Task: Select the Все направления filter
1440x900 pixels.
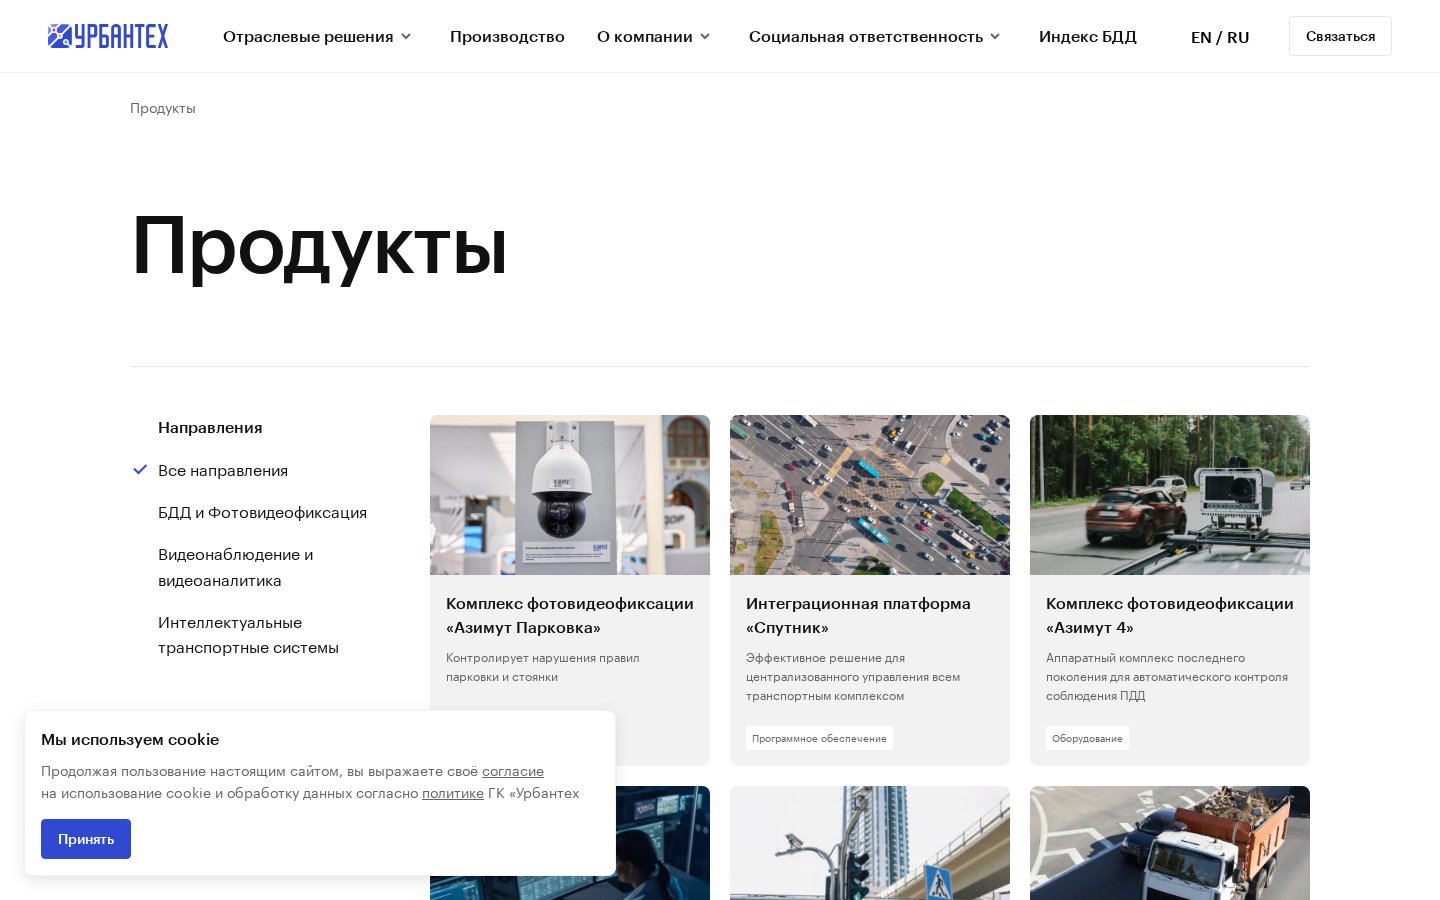Action: pyautogui.click(x=223, y=470)
